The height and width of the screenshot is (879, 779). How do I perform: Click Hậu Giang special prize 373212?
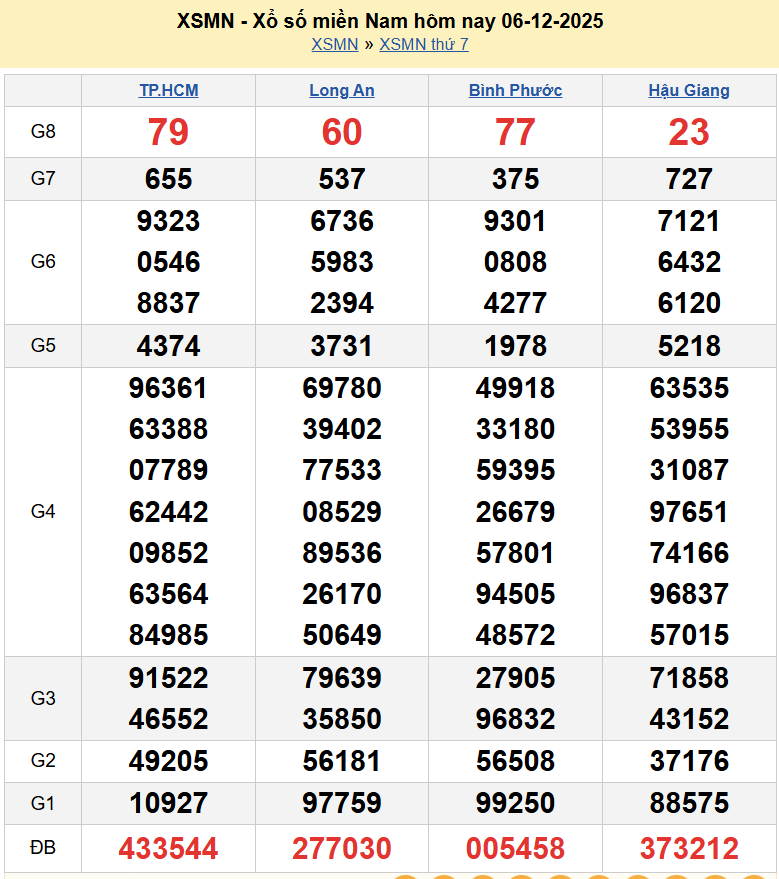pos(689,849)
